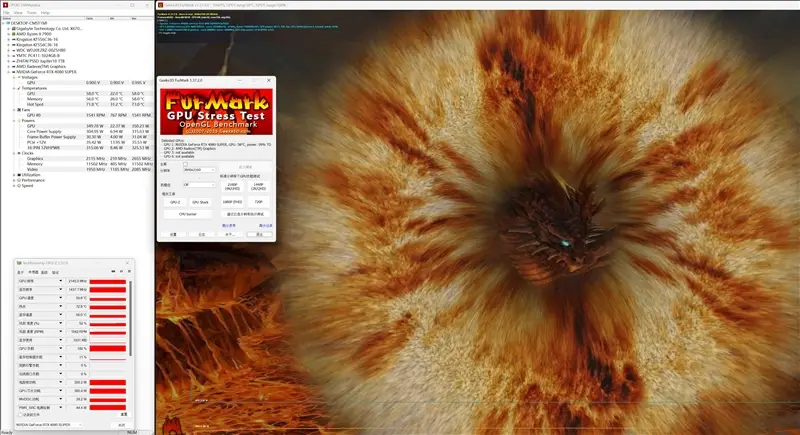Click the Fans category icon
Viewport: 800px width, 435px height.
point(19,110)
